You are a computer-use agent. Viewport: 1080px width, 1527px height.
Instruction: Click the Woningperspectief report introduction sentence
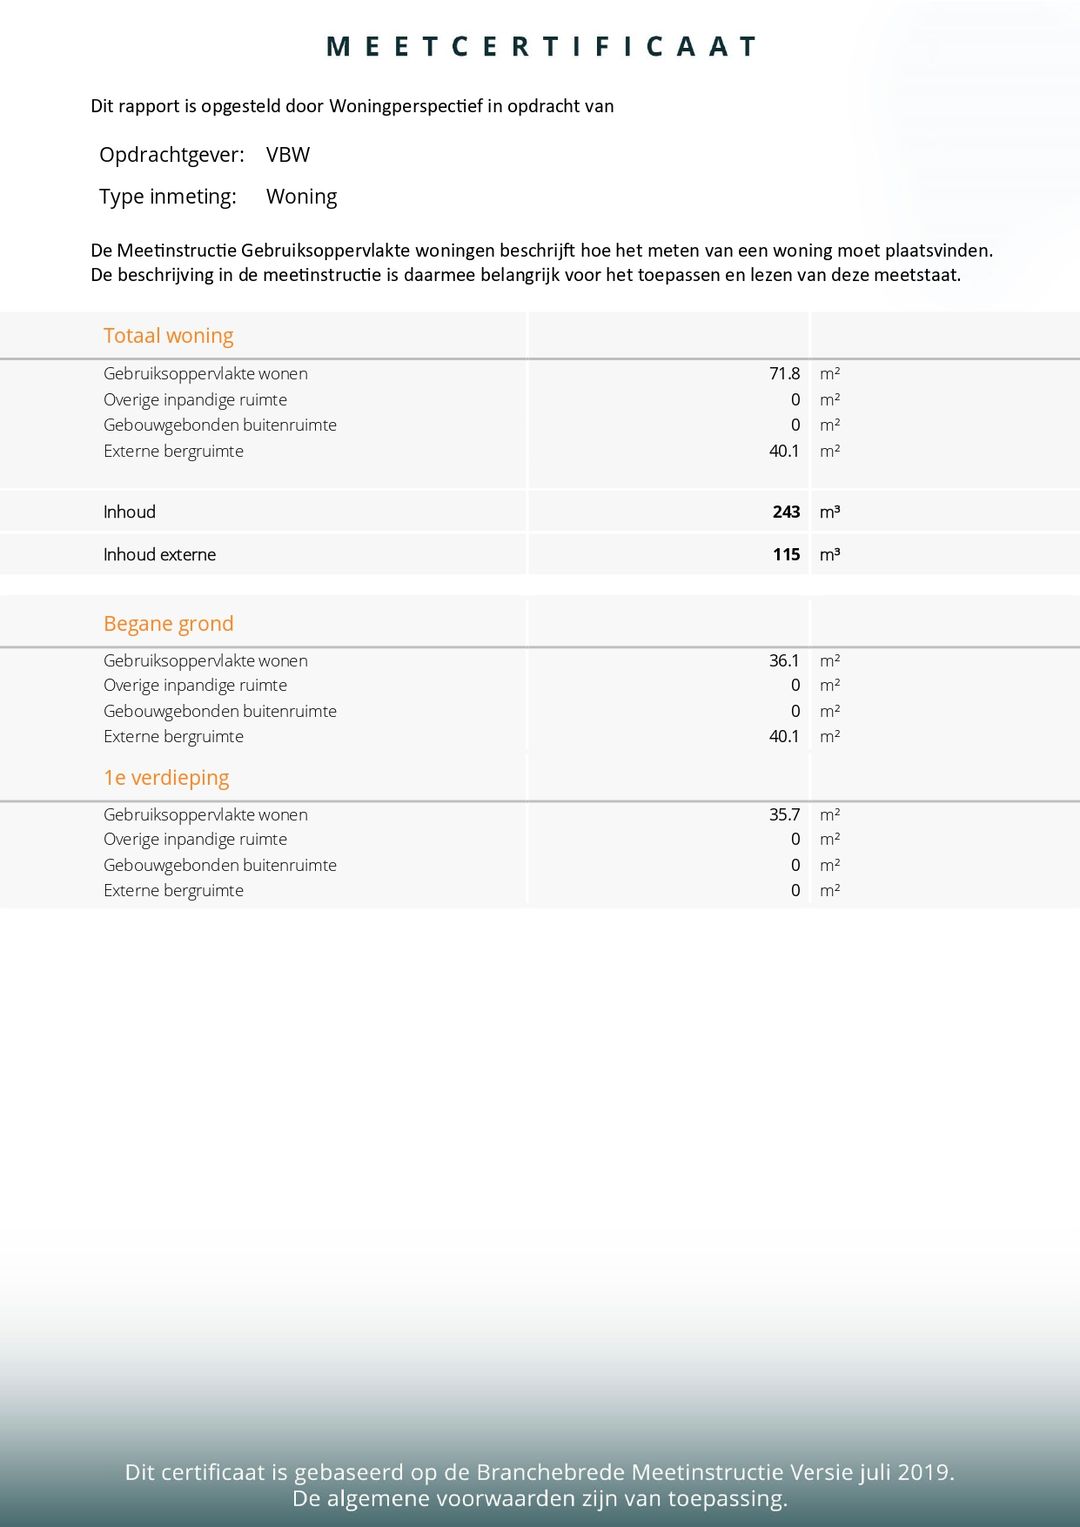click(352, 106)
